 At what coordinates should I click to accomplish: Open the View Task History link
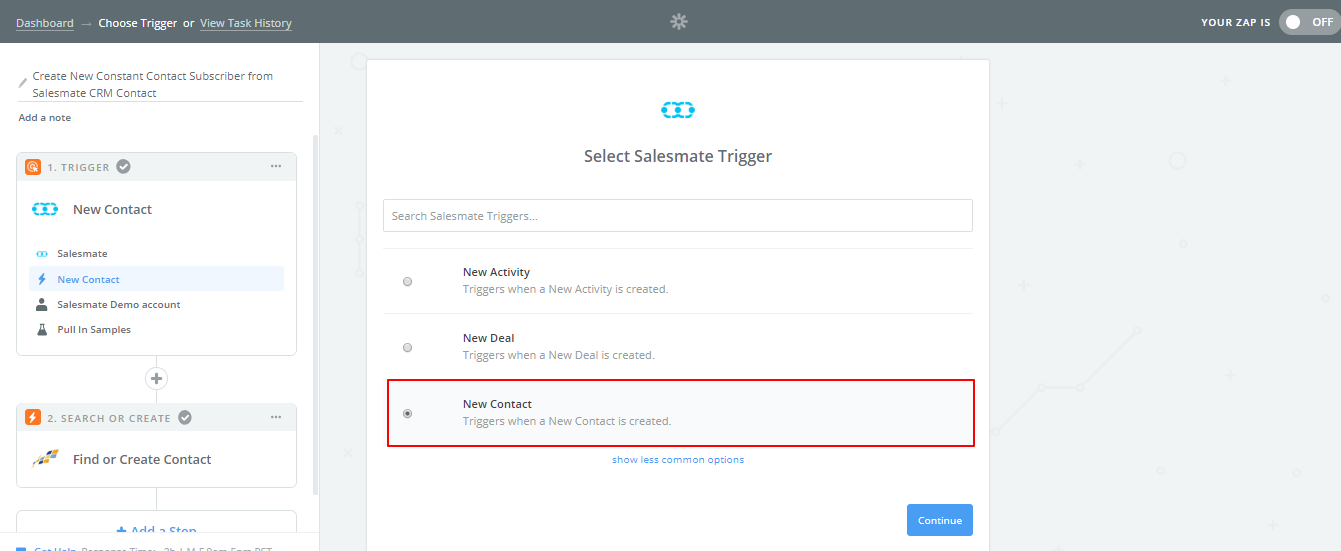pos(246,23)
